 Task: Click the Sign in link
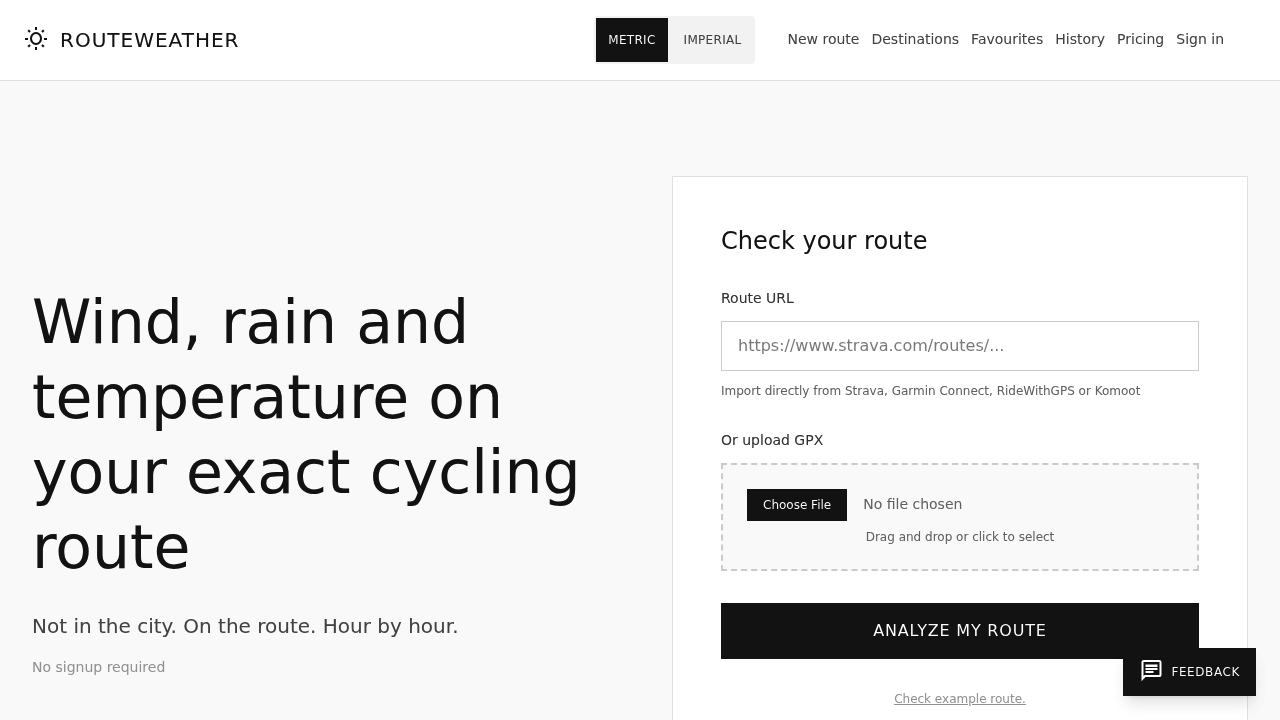point(1200,39)
